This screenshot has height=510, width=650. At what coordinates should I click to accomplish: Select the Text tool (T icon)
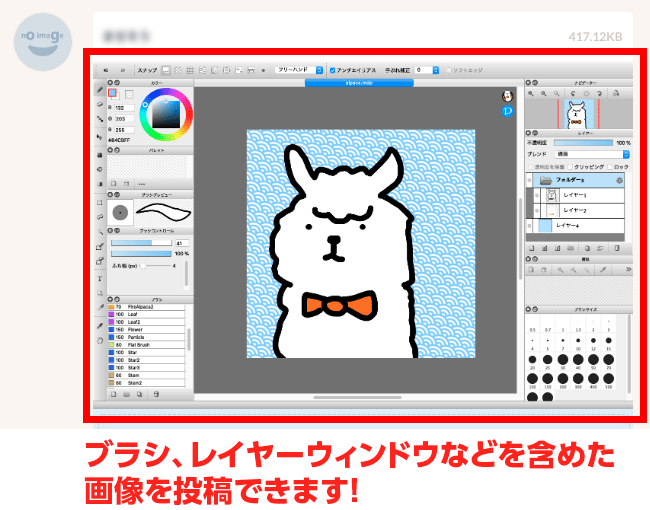pos(100,279)
